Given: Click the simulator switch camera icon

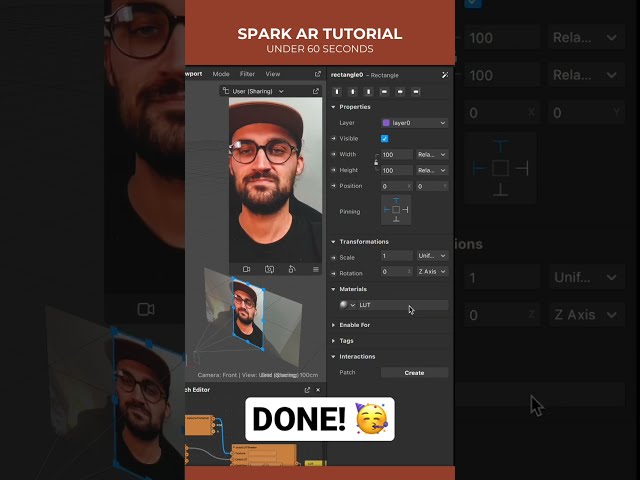Looking at the screenshot, I should 269,269.
